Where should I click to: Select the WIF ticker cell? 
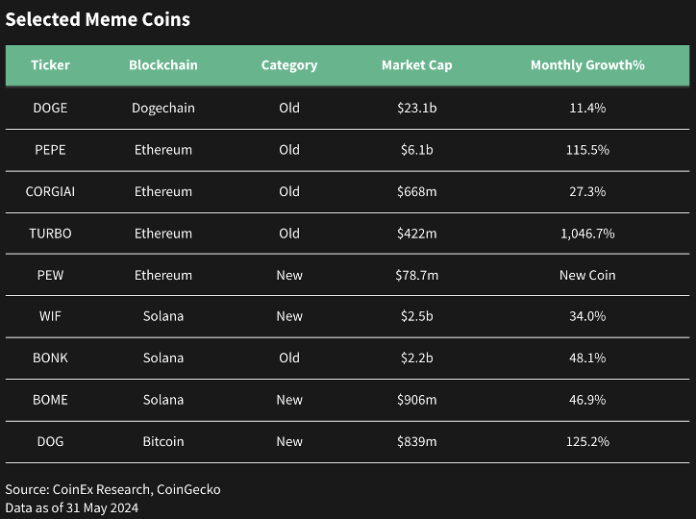[x=50, y=316]
